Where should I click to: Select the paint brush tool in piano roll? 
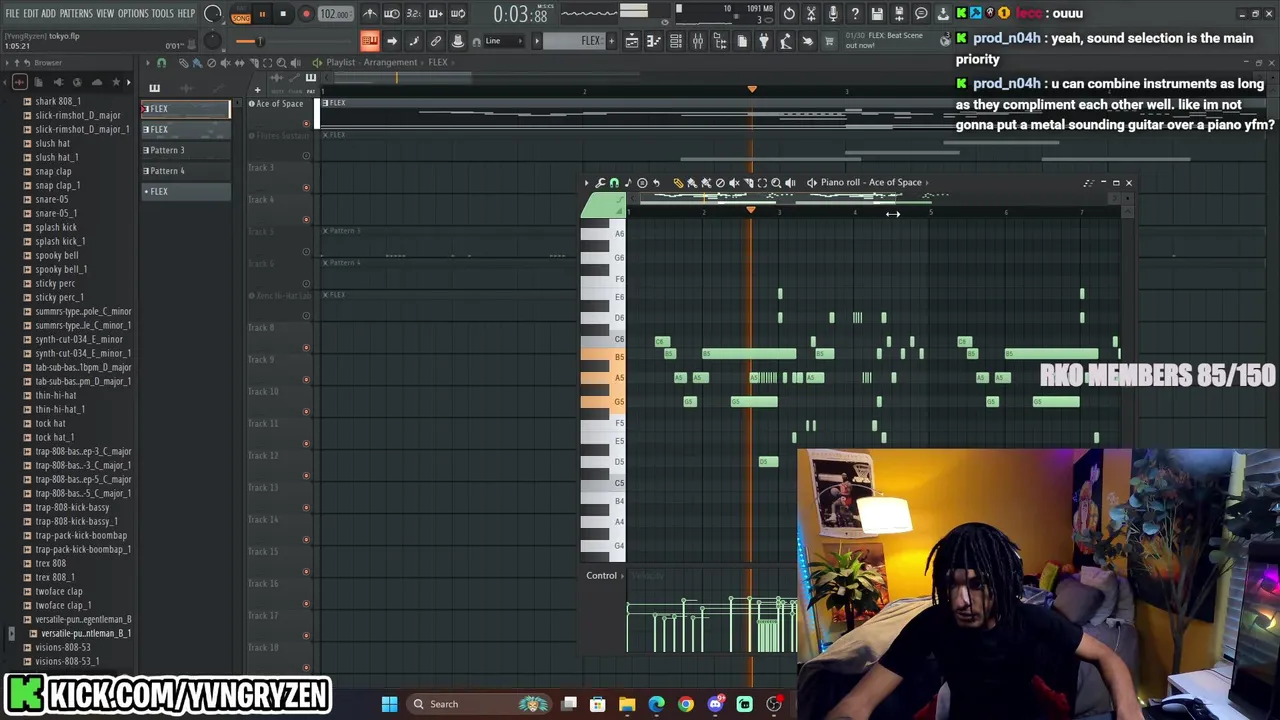[x=692, y=183]
